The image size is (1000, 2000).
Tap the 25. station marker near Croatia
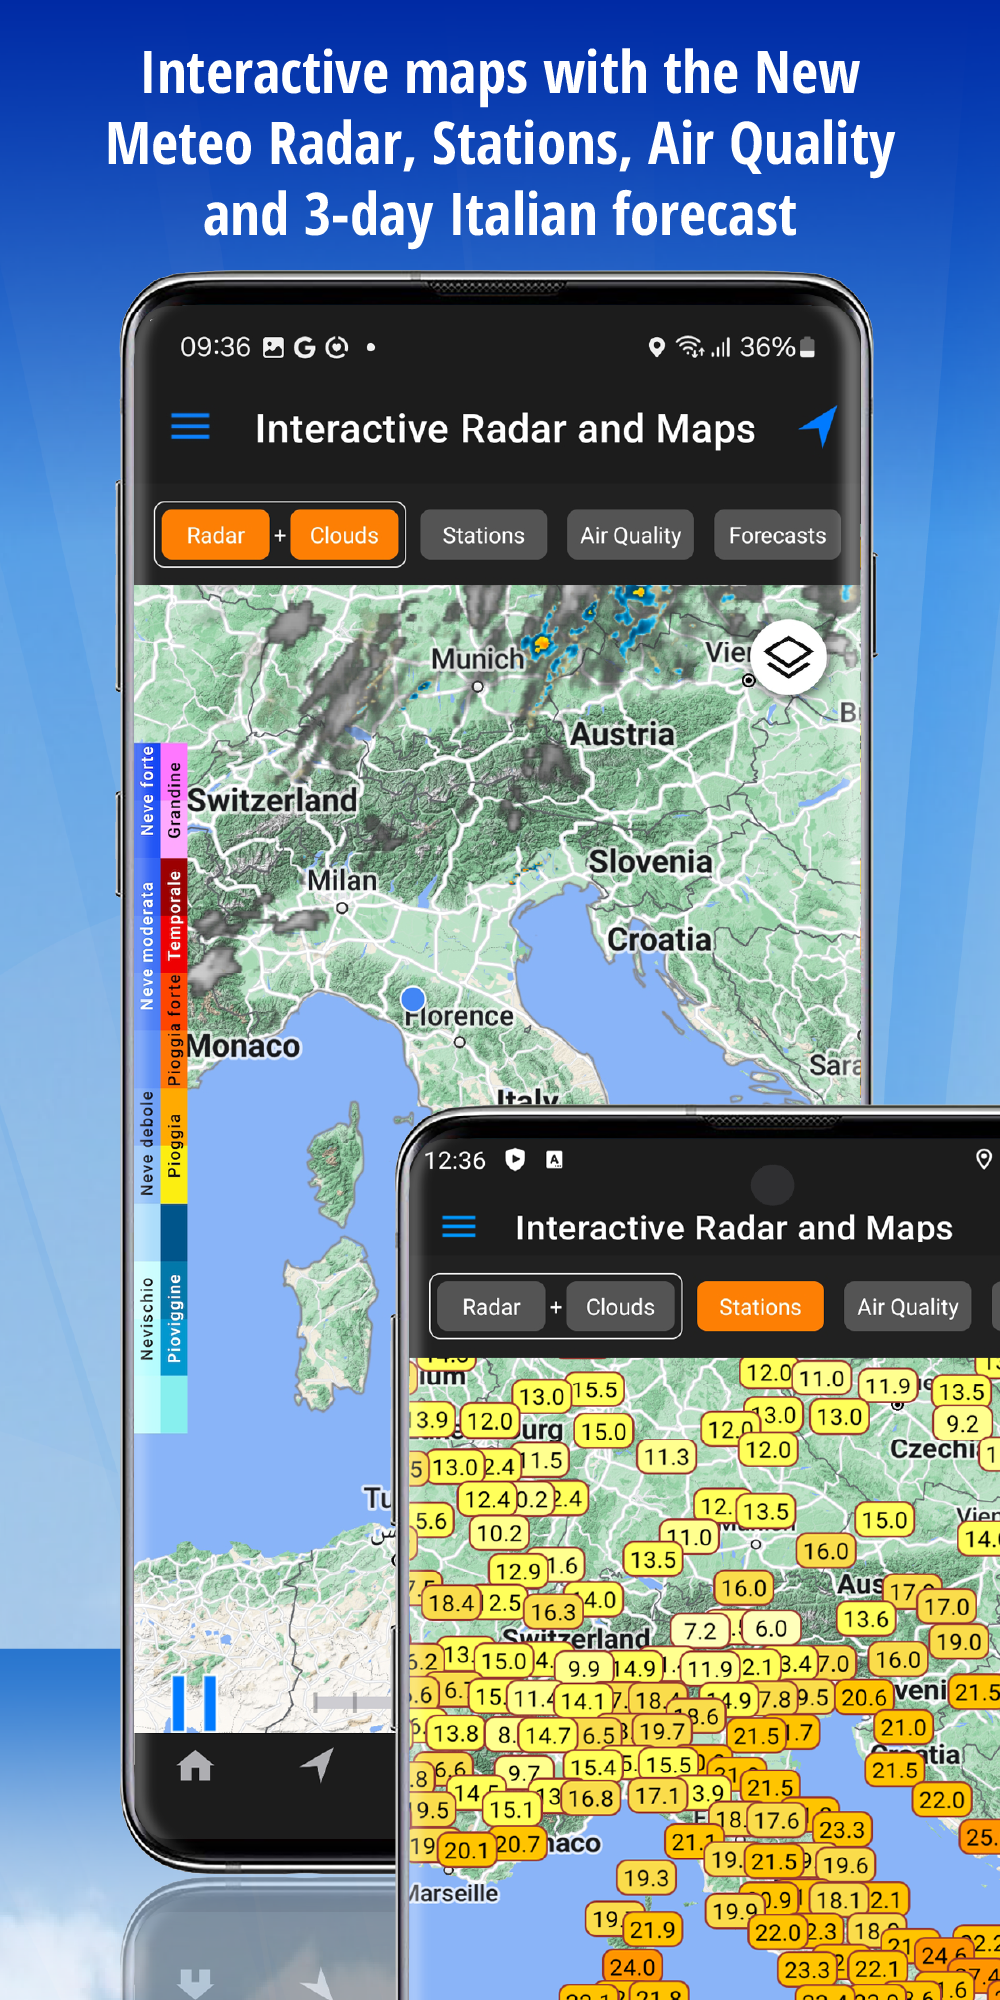[x=980, y=1836]
